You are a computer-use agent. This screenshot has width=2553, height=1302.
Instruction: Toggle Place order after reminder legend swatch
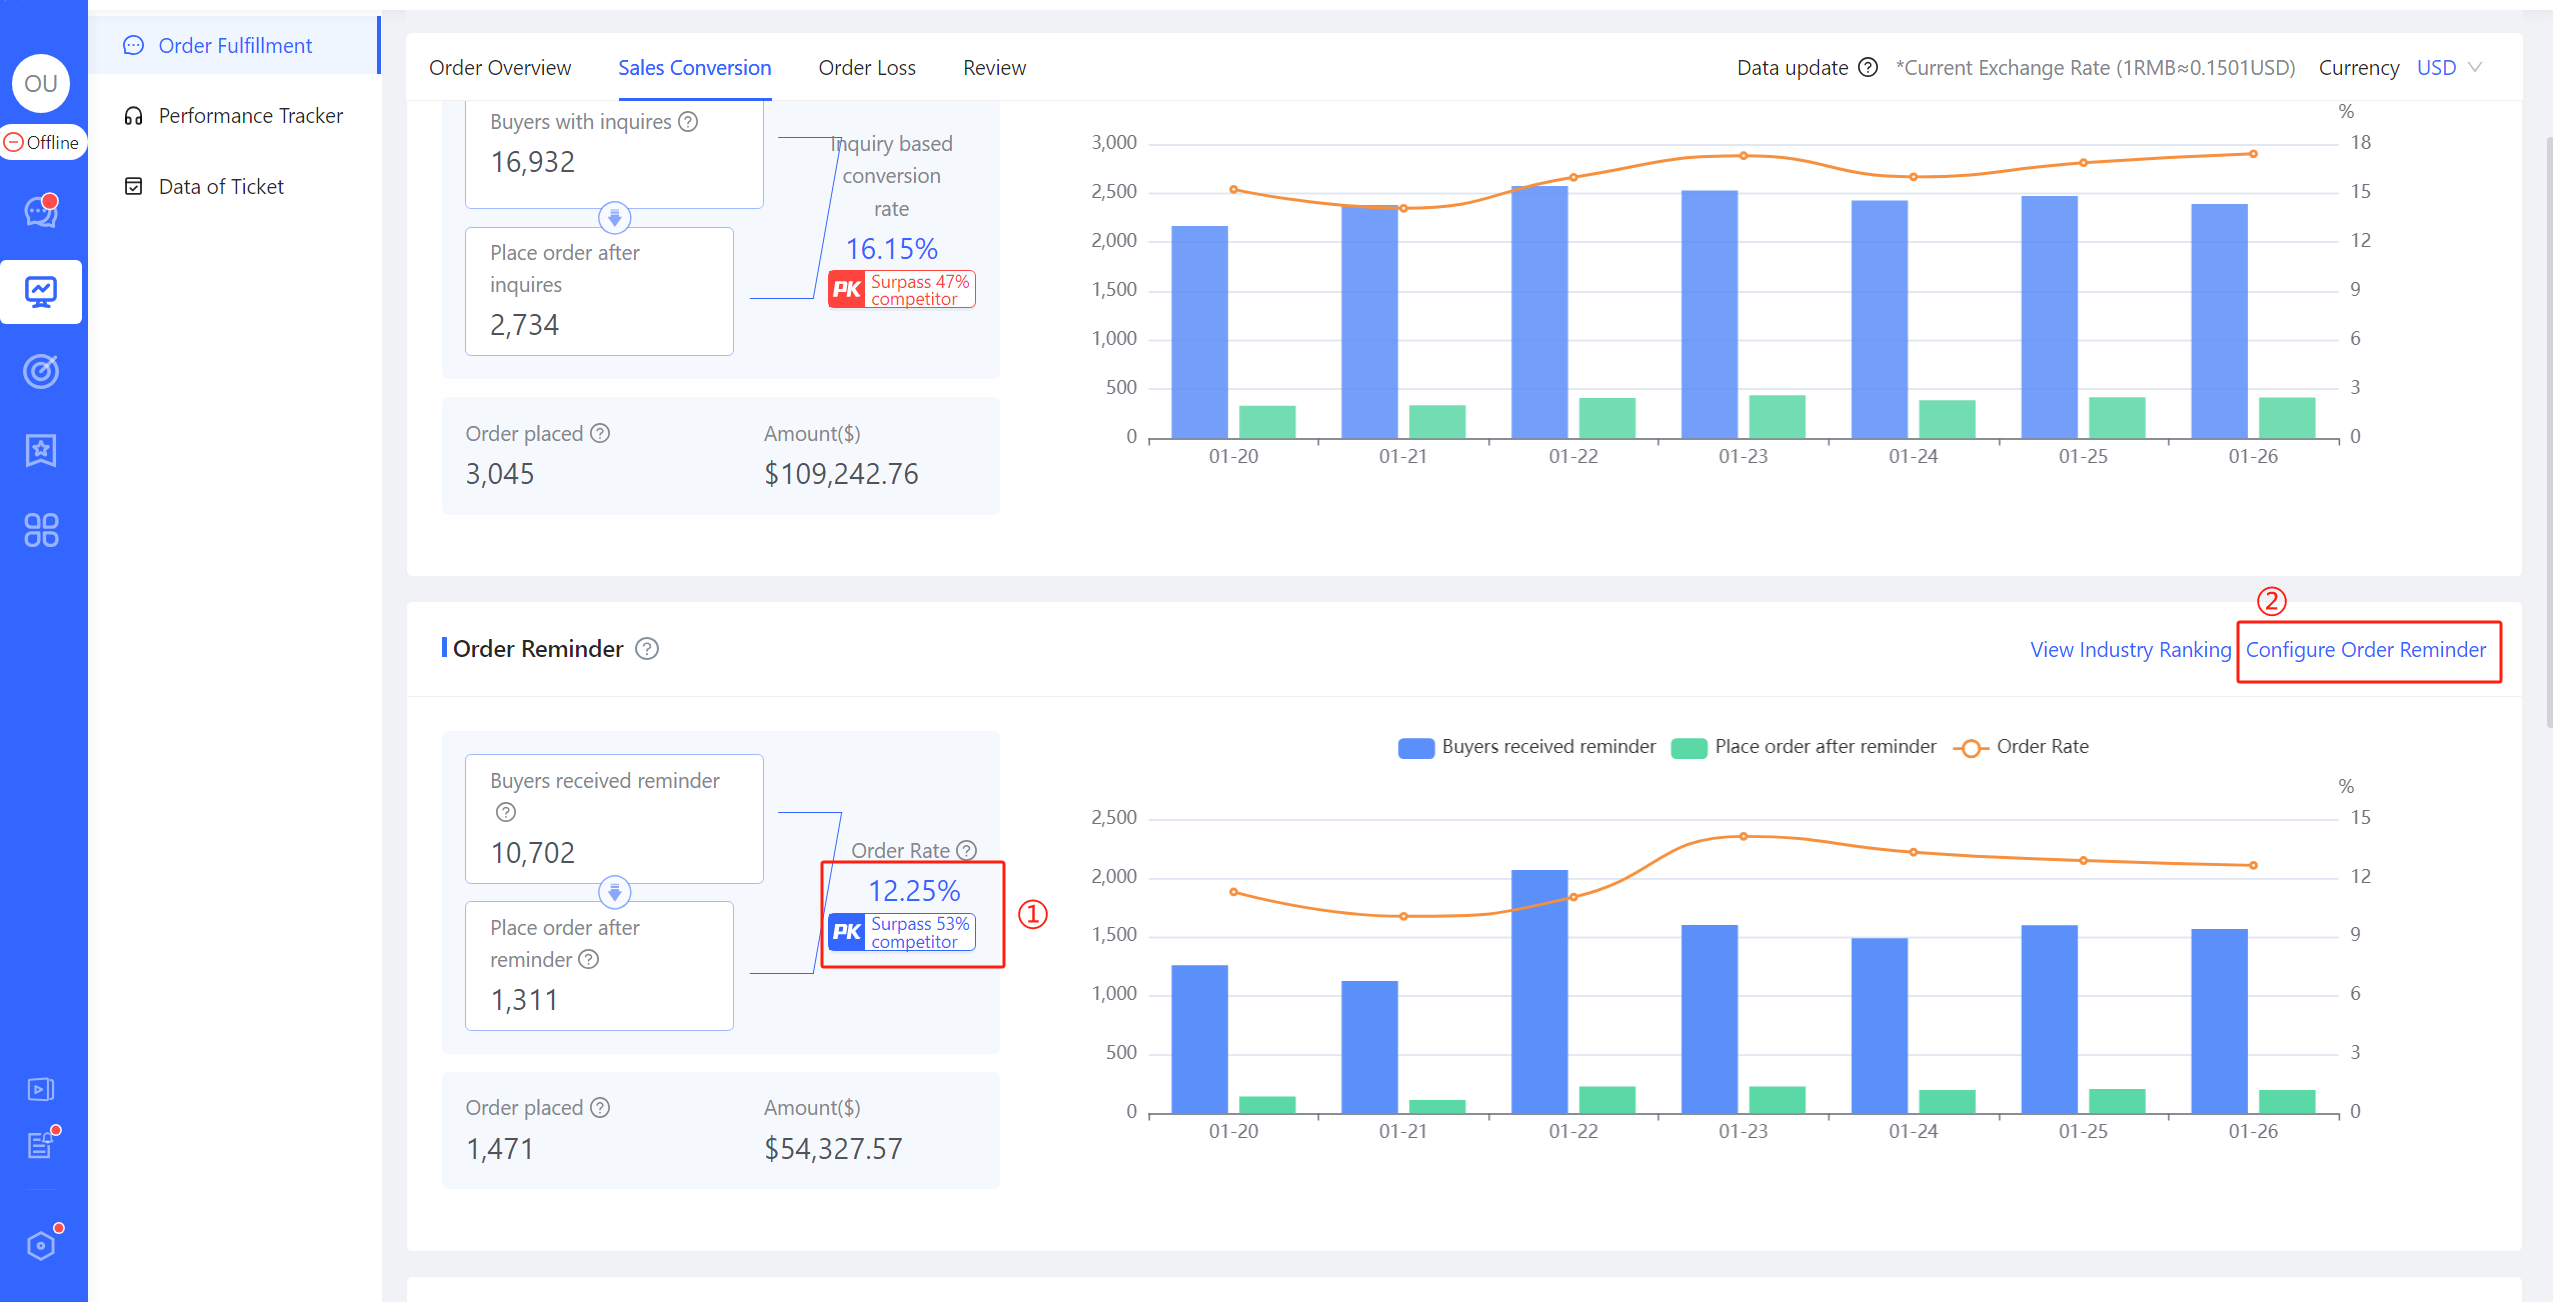1689,747
